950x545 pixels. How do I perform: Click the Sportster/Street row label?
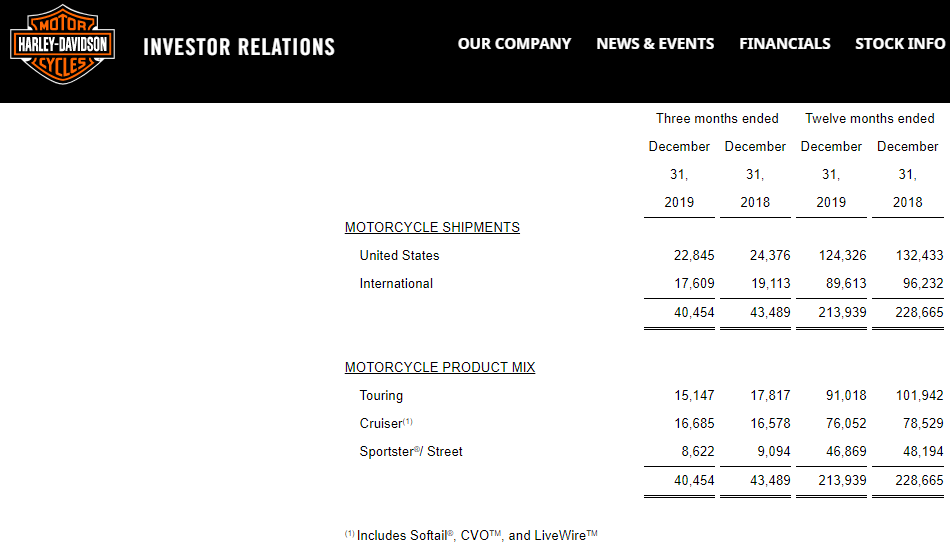(411, 451)
